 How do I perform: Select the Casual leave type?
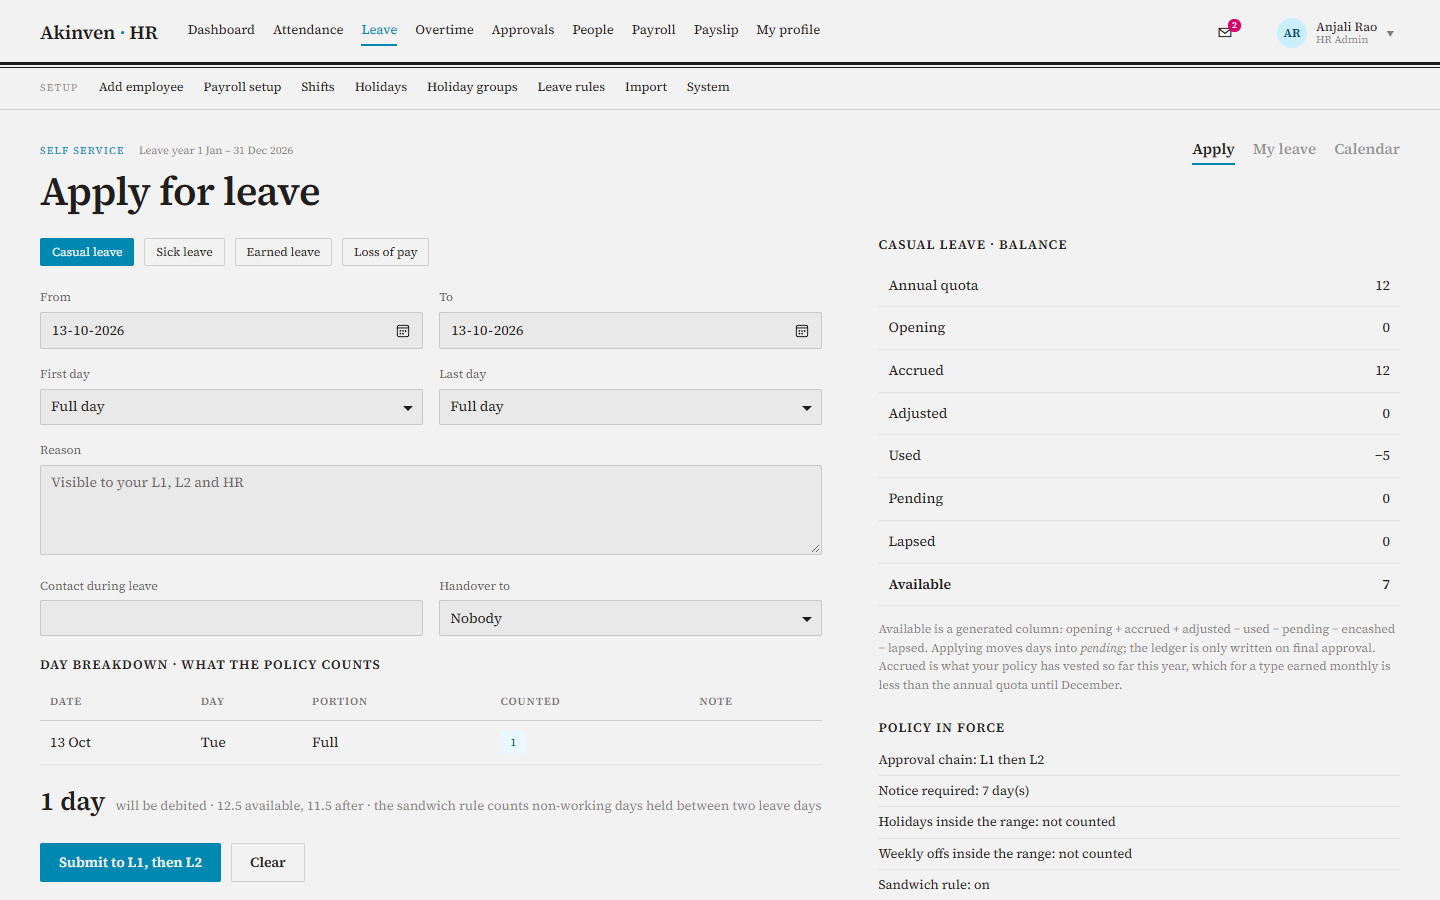coord(87,252)
